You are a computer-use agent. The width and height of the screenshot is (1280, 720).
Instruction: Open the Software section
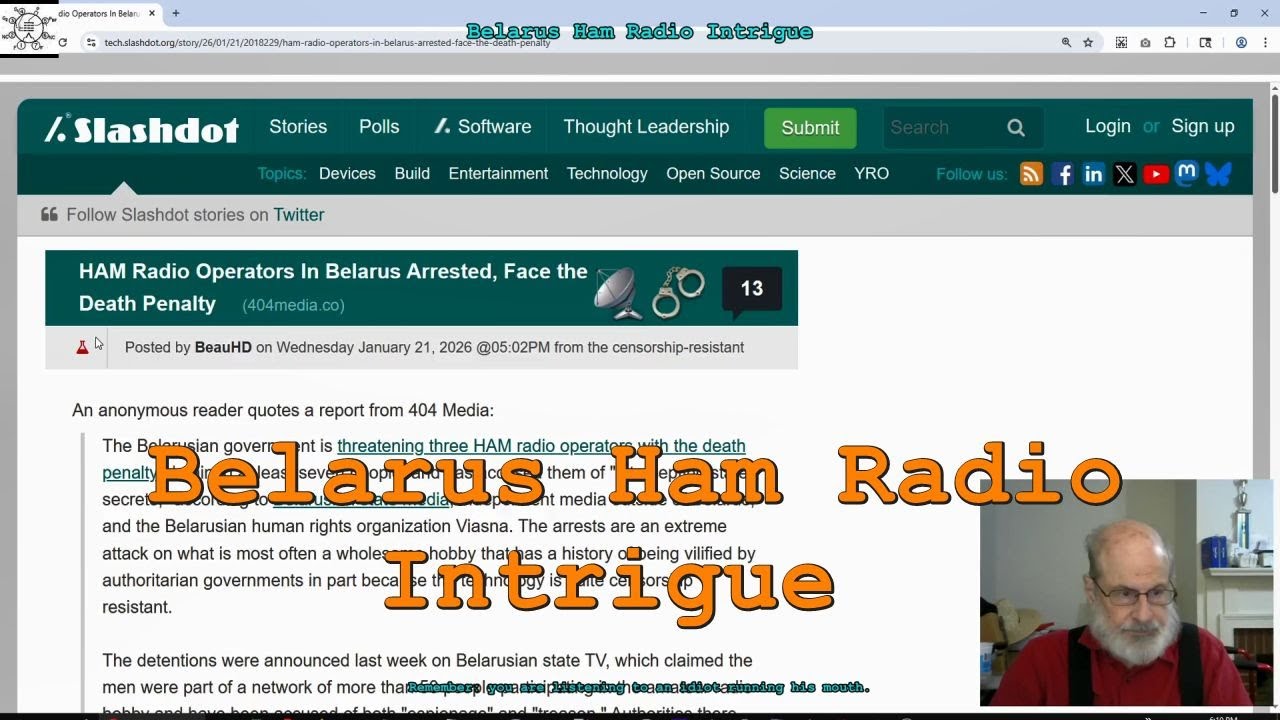[483, 127]
